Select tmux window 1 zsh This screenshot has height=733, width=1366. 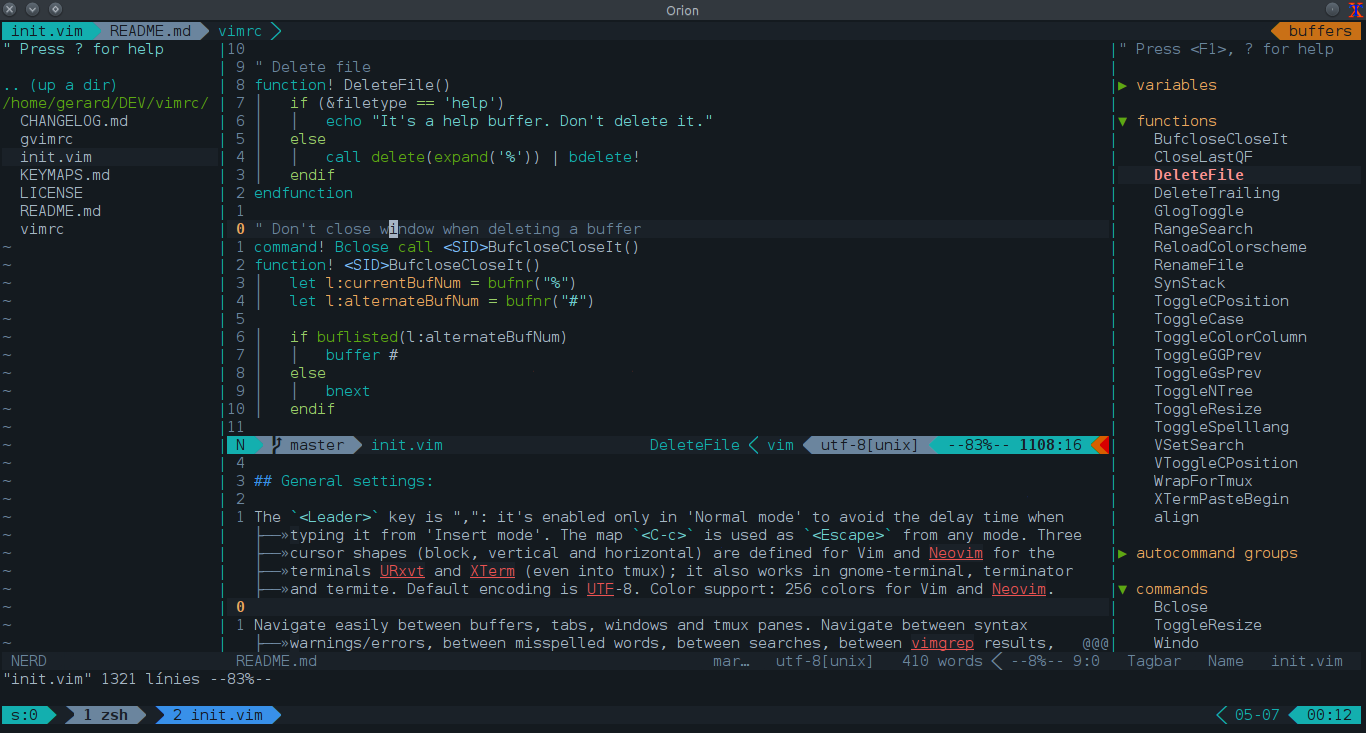click(x=105, y=715)
